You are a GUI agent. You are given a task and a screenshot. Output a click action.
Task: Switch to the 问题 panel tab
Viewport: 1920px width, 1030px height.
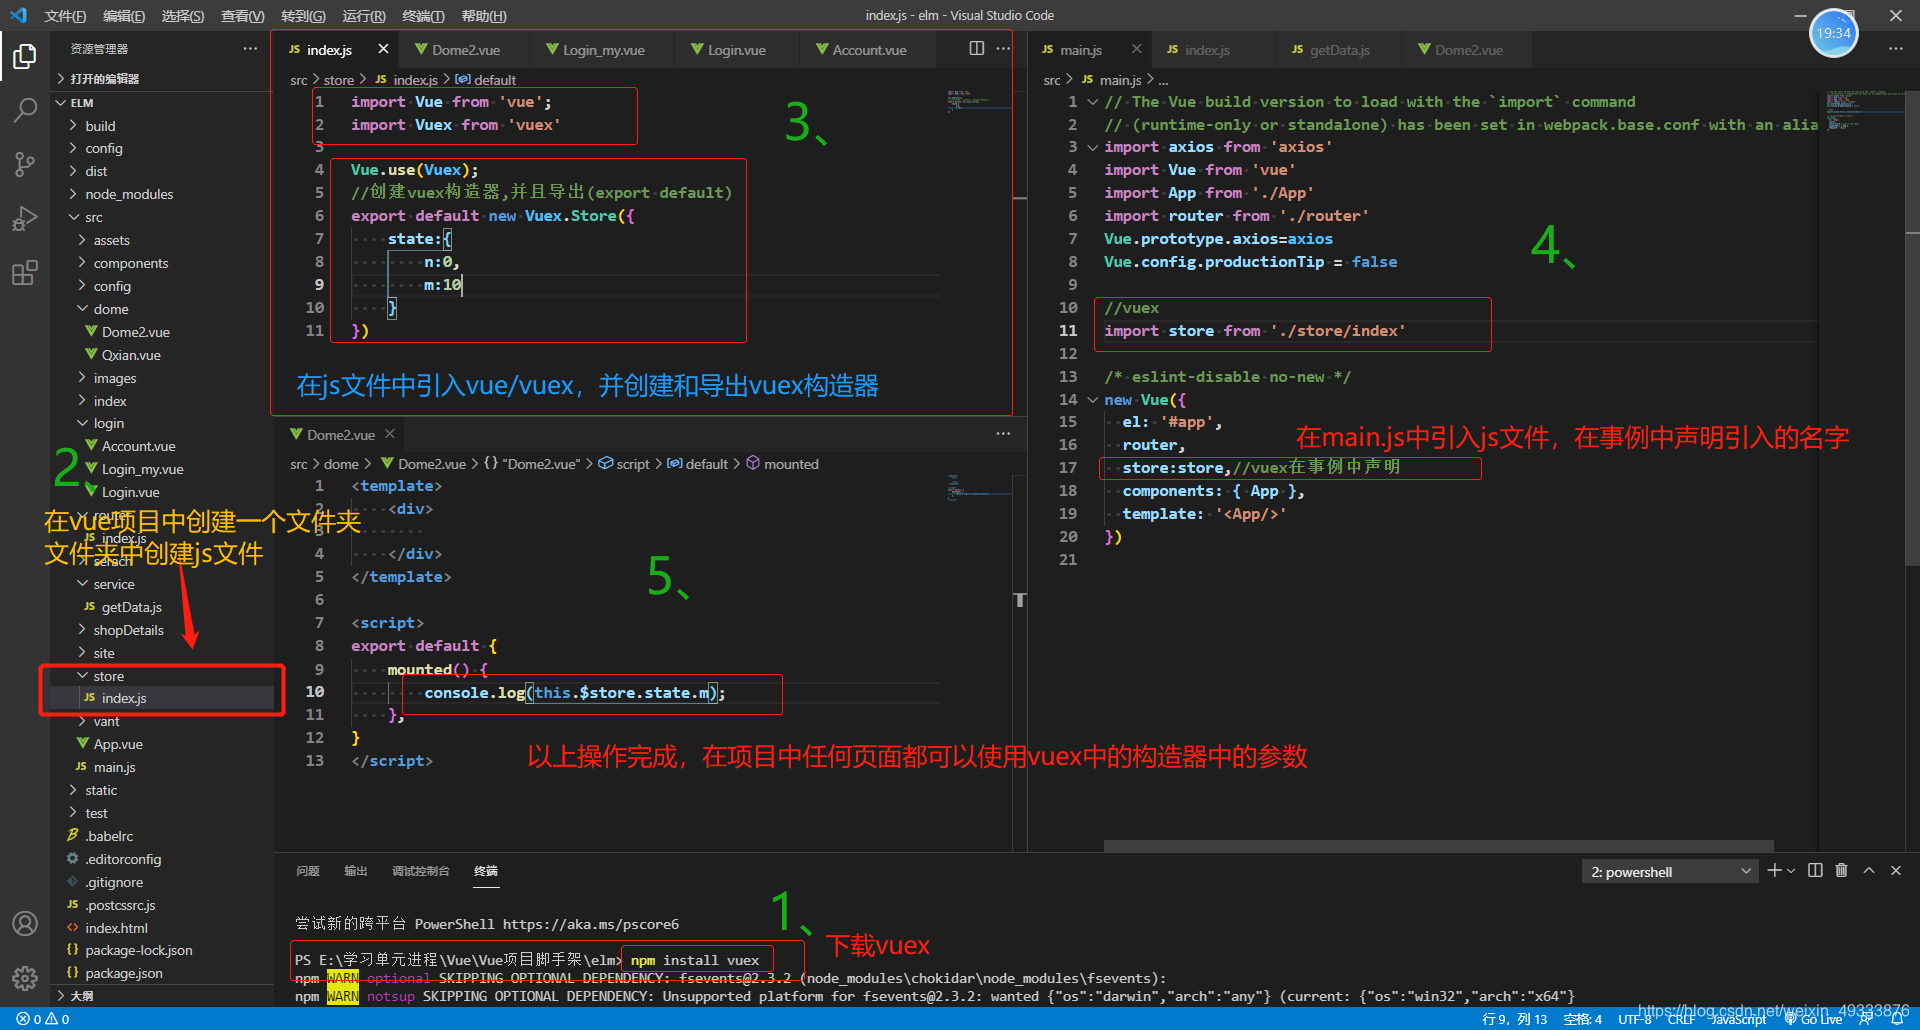pos(307,871)
